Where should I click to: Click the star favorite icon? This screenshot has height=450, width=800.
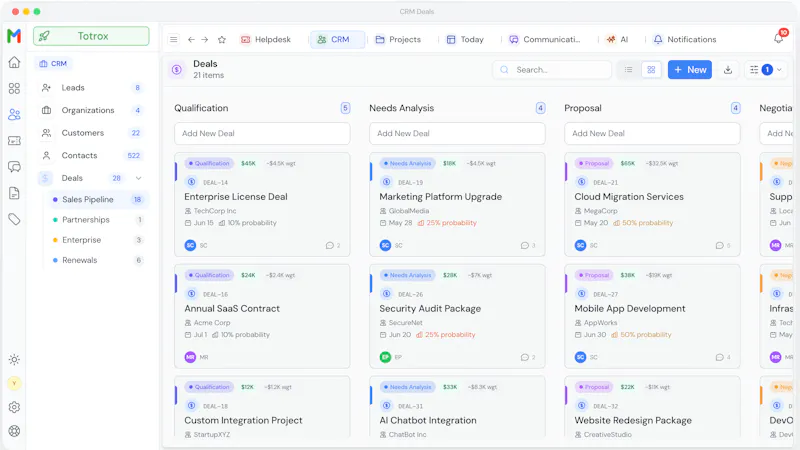(222, 39)
